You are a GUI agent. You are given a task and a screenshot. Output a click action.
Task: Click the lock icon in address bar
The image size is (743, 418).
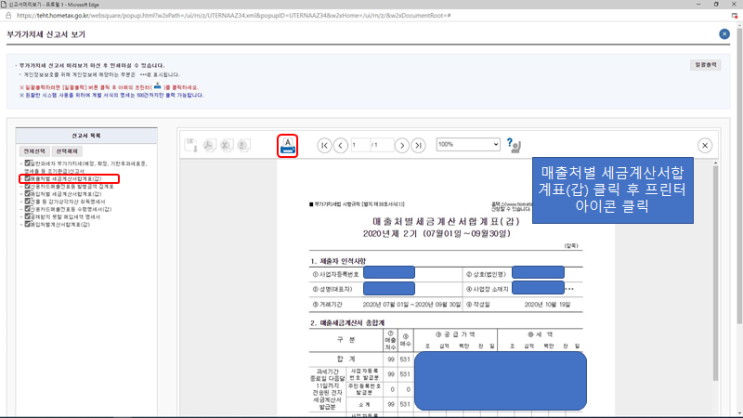pos(8,16)
